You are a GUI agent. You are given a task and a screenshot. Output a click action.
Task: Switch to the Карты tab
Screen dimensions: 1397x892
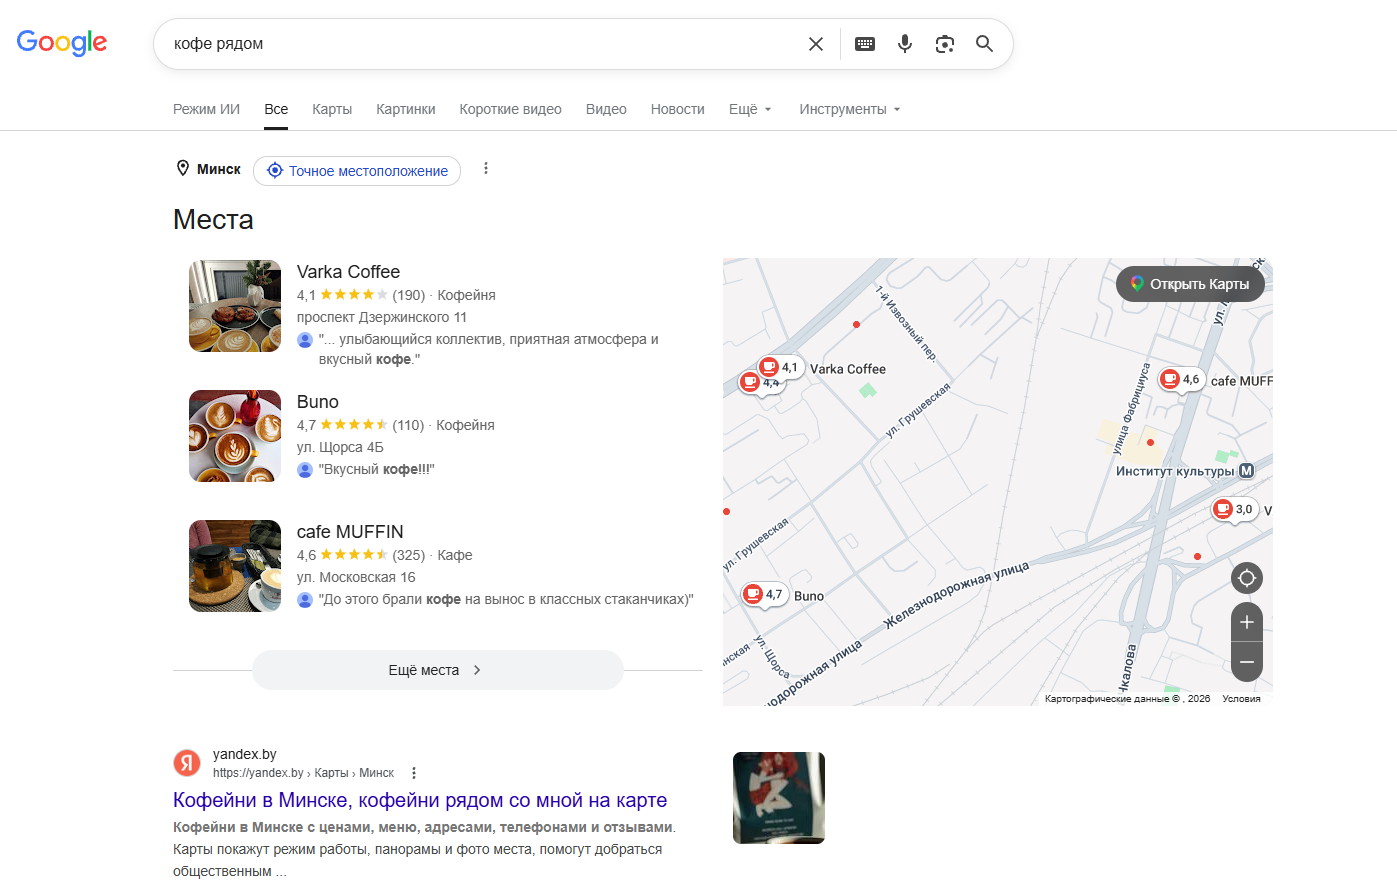click(x=332, y=109)
